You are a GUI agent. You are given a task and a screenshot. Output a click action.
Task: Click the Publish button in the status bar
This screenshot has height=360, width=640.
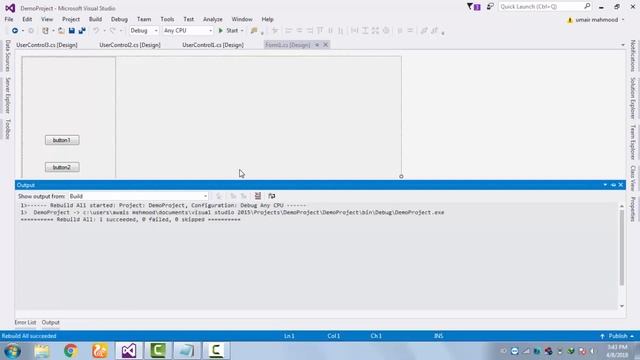click(x=617, y=336)
